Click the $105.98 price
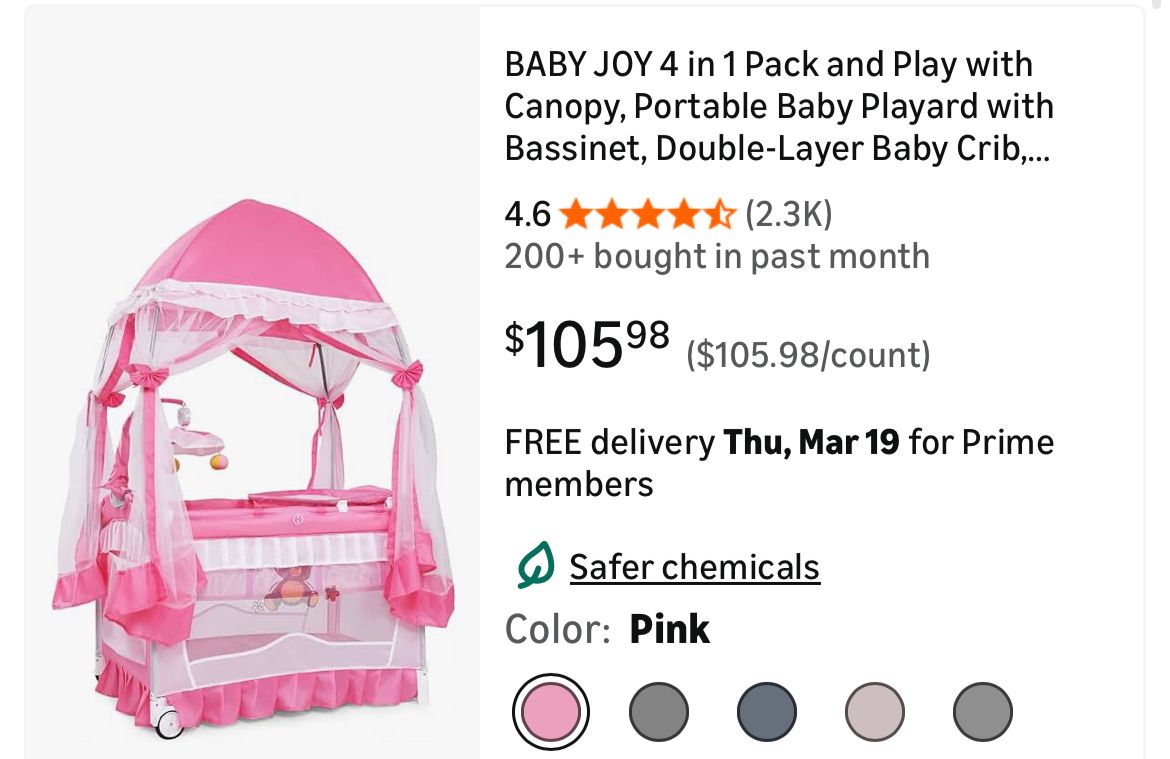 coord(587,345)
